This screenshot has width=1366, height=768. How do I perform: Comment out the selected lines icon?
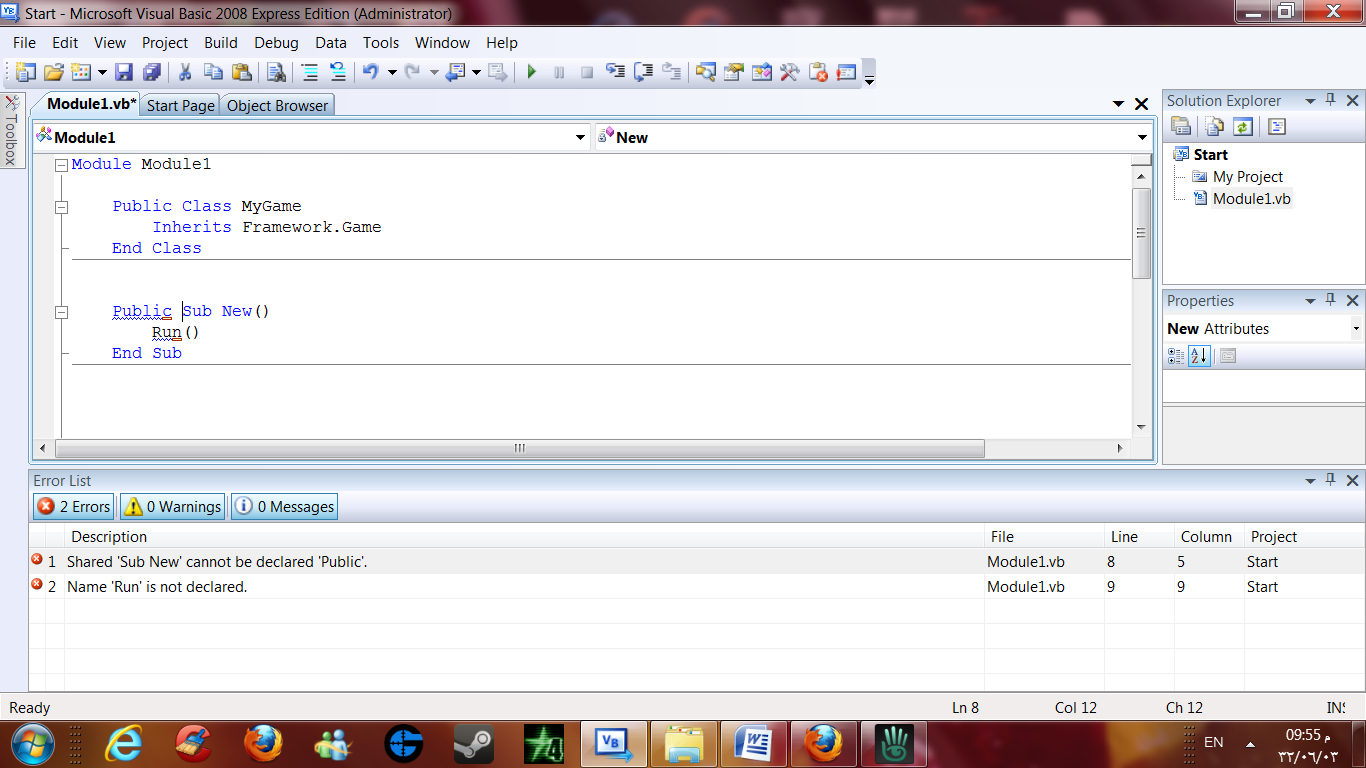310,72
